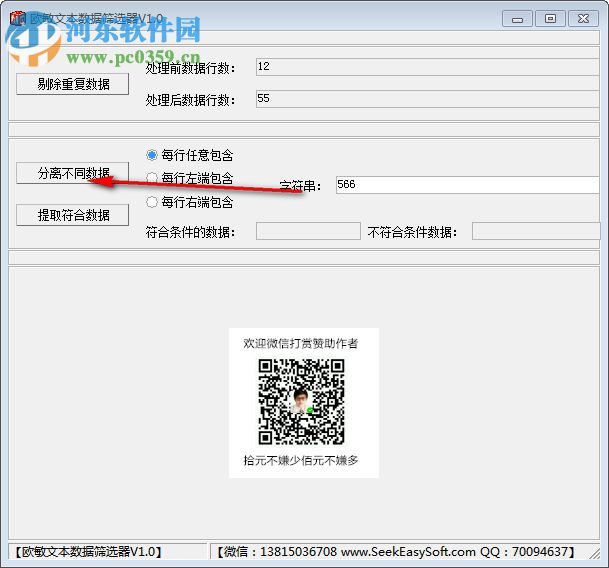The width and height of the screenshot is (609, 568).
Task: Click the window resize grip in status bar
Action: click(594, 554)
